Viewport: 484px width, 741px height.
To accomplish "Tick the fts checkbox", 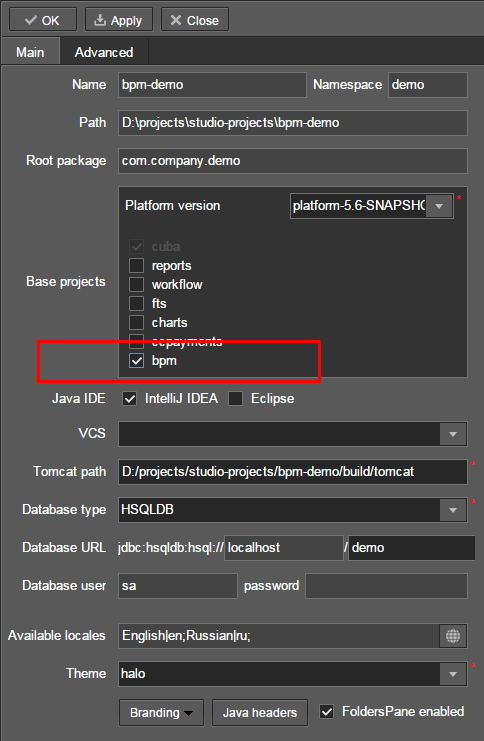I will [137, 303].
